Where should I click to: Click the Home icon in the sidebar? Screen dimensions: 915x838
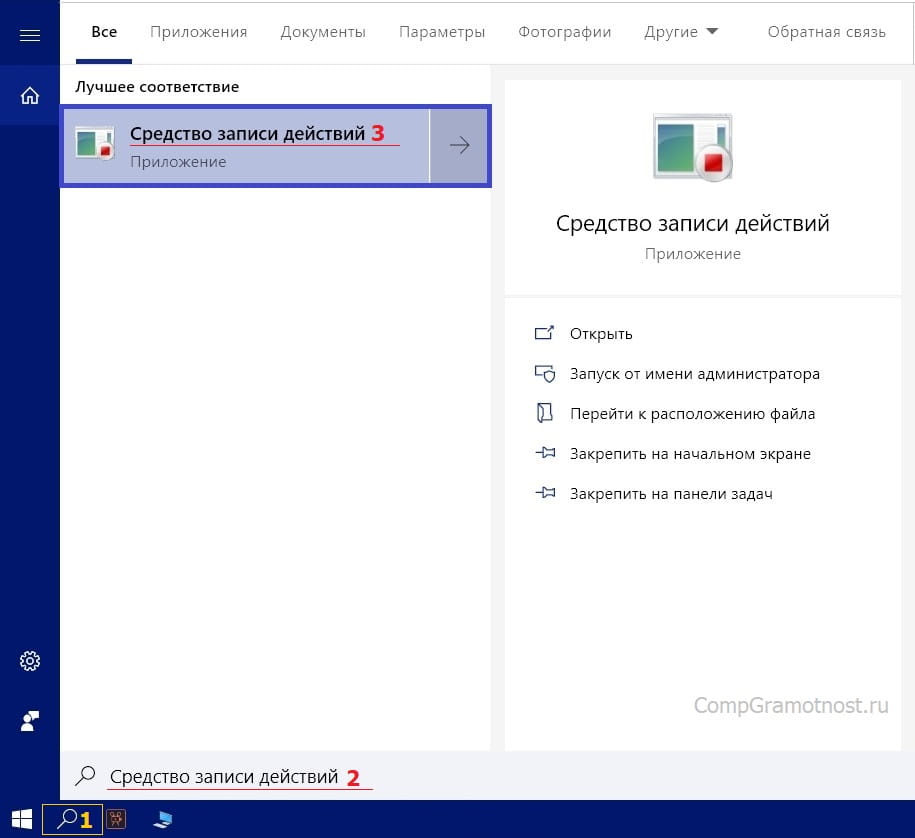pyautogui.click(x=30, y=95)
